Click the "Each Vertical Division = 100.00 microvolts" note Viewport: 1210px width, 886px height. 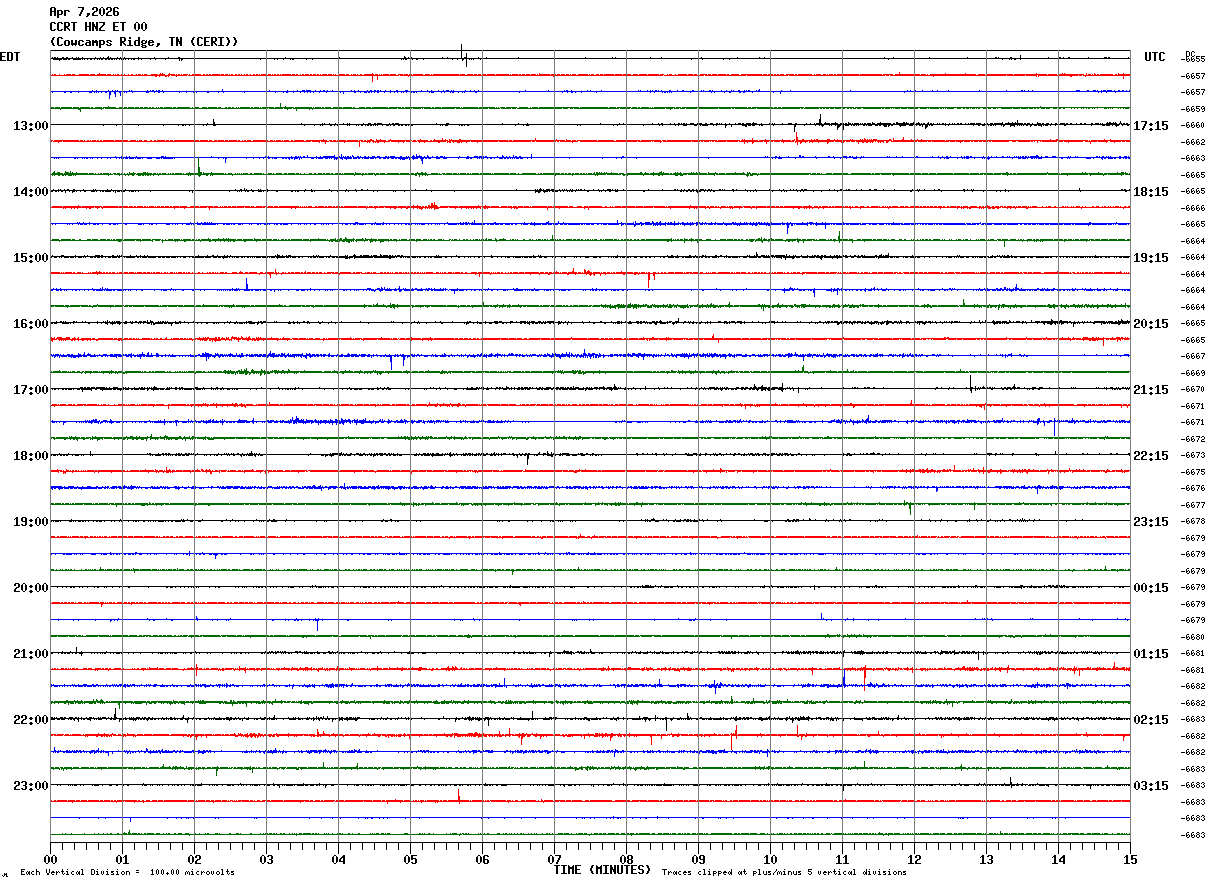coord(127,873)
